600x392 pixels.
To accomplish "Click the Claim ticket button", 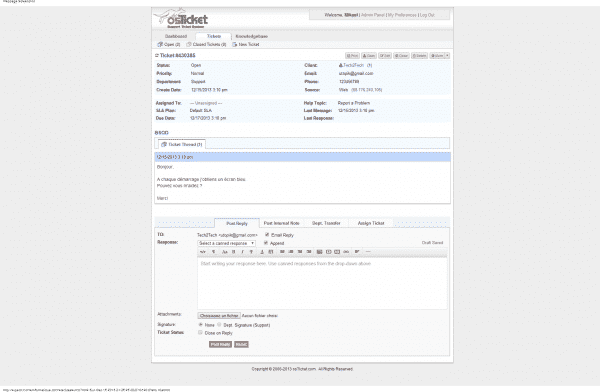I will coord(369,56).
